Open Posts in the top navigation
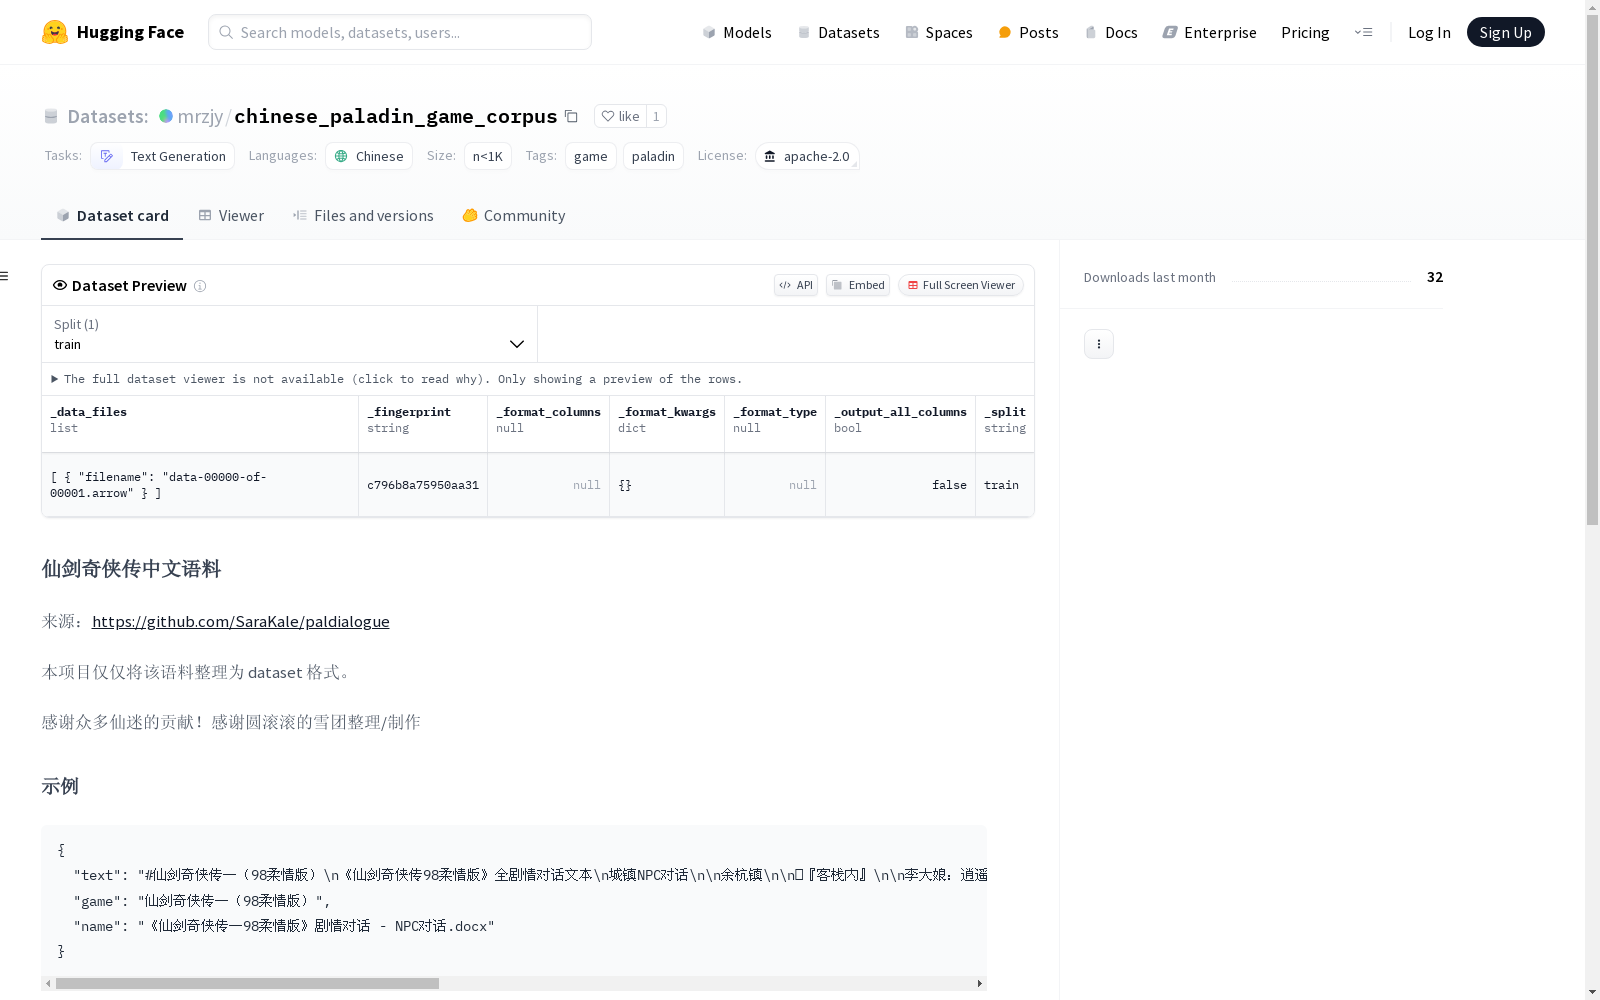Image resolution: width=1600 pixels, height=1000 pixels. point(1028,32)
